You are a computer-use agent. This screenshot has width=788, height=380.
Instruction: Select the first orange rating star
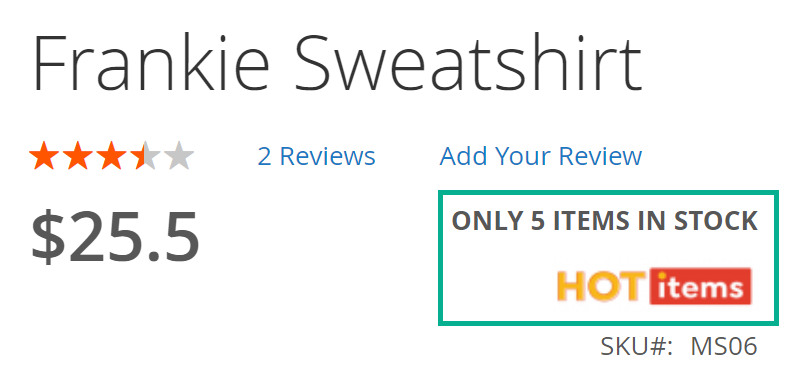(x=44, y=155)
